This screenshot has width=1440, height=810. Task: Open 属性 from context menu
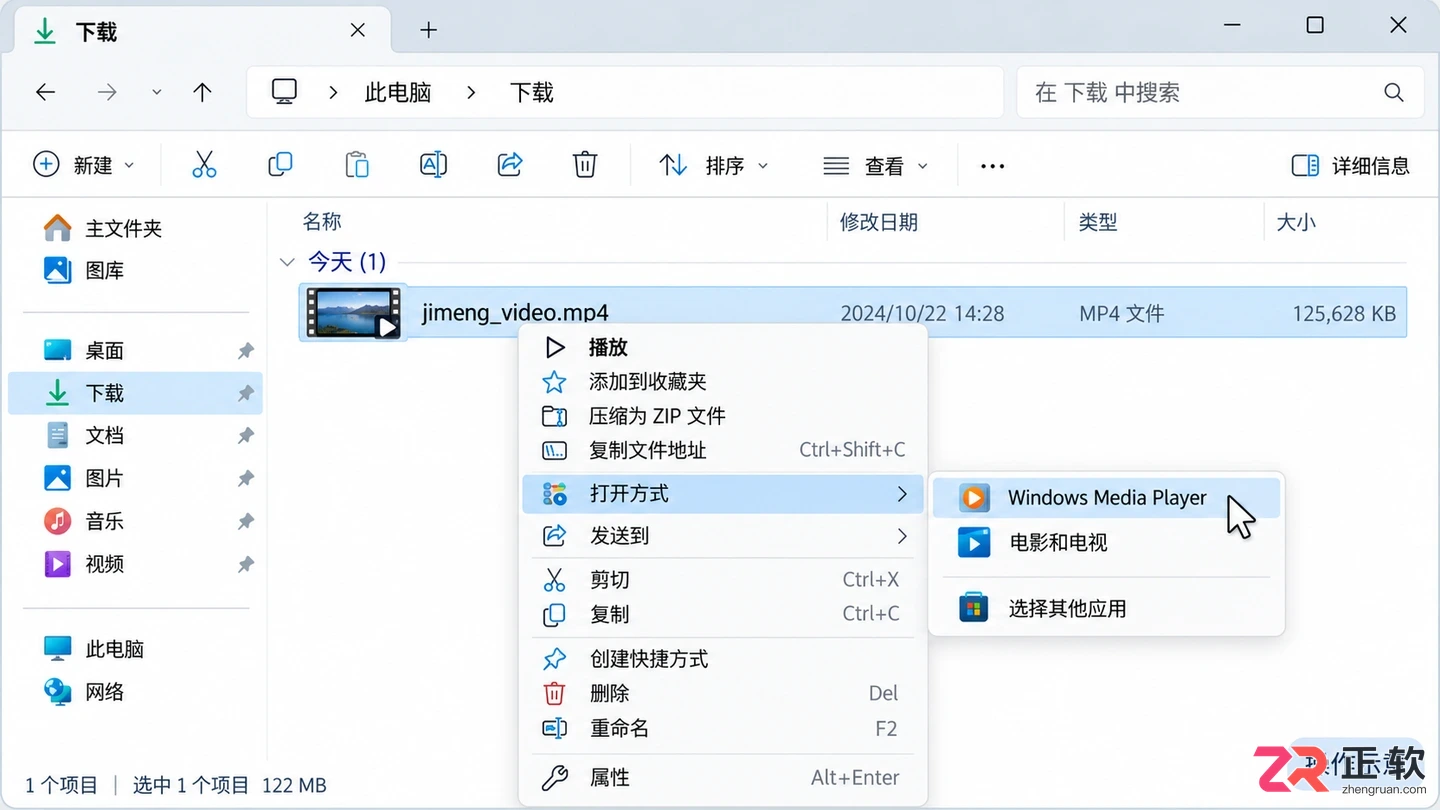pyautogui.click(x=724, y=777)
